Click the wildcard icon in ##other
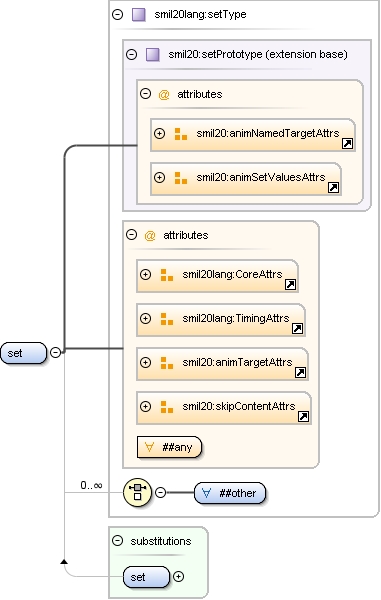Image resolution: width=381 pixels, height=600 pixels. click(x=206, y=493)
